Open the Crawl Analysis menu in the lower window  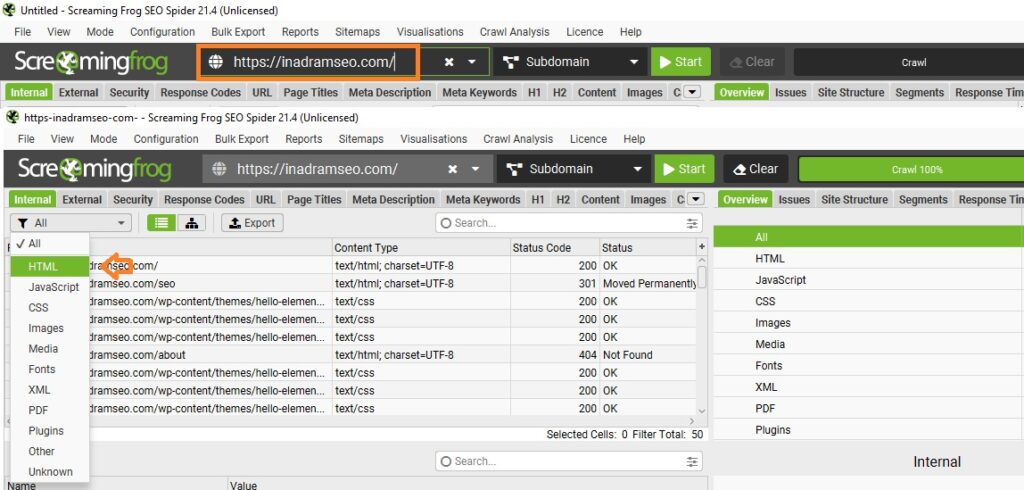(518, 139)
